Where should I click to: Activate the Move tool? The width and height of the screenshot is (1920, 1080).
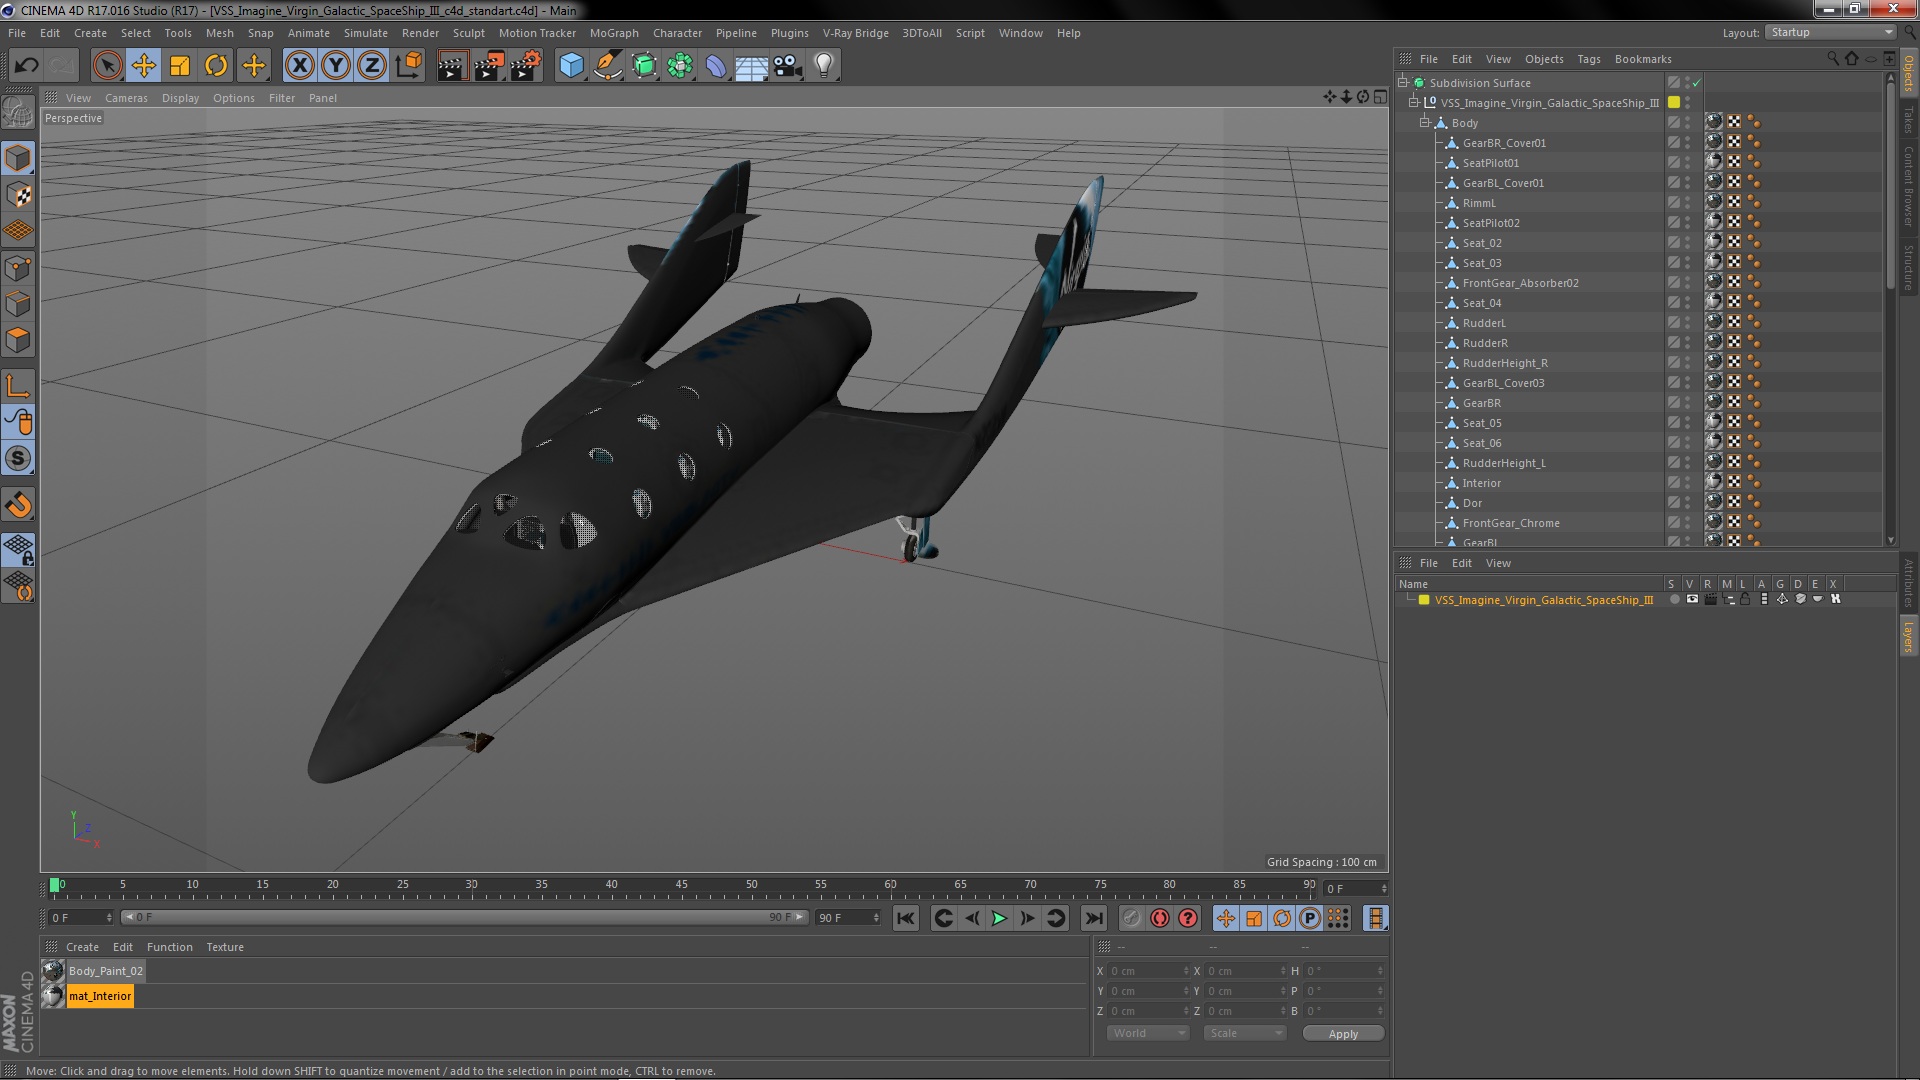pyautogui.click(x=143, y=66)
